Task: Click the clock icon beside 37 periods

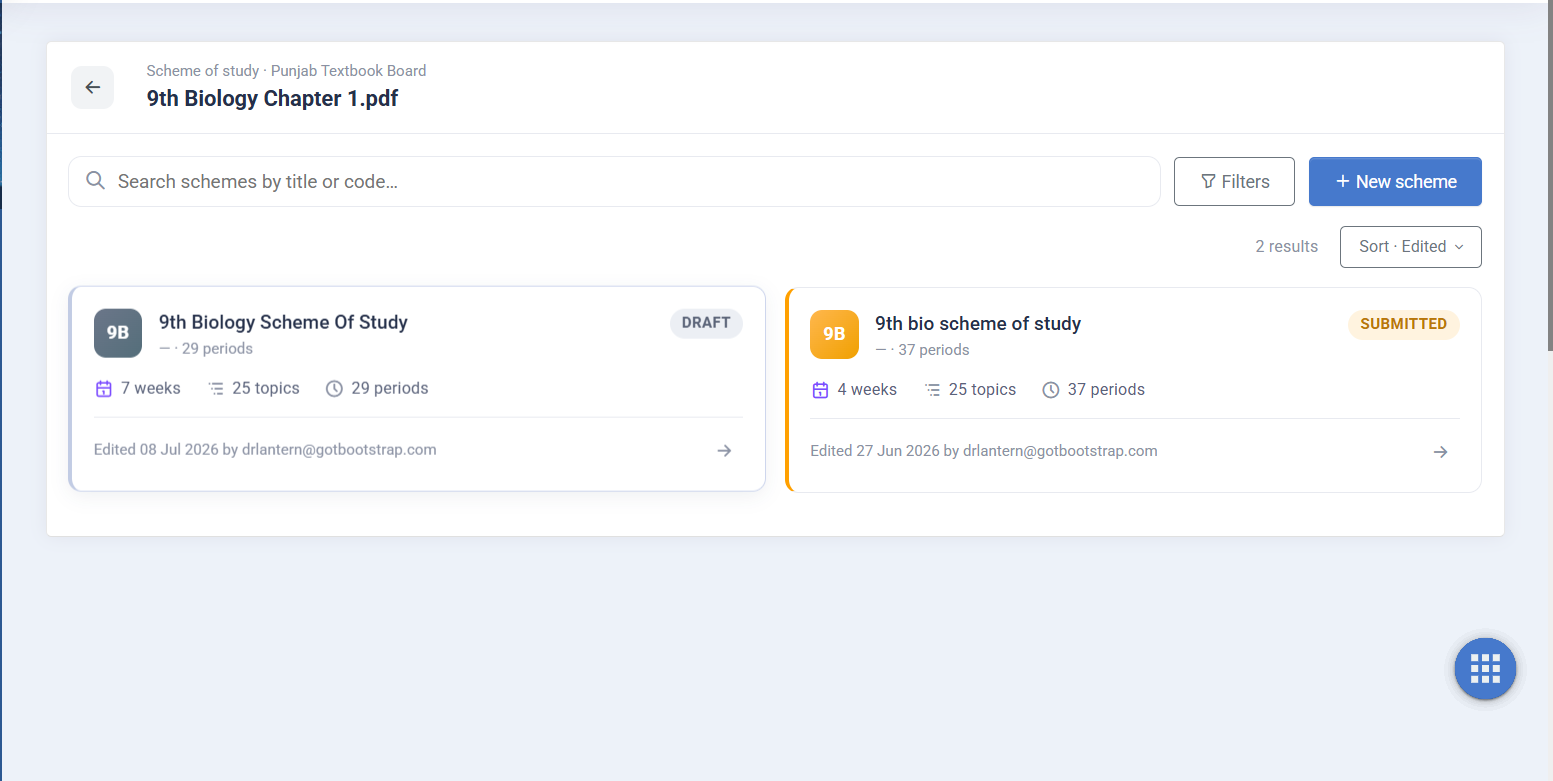Action: coord(1051,390)
